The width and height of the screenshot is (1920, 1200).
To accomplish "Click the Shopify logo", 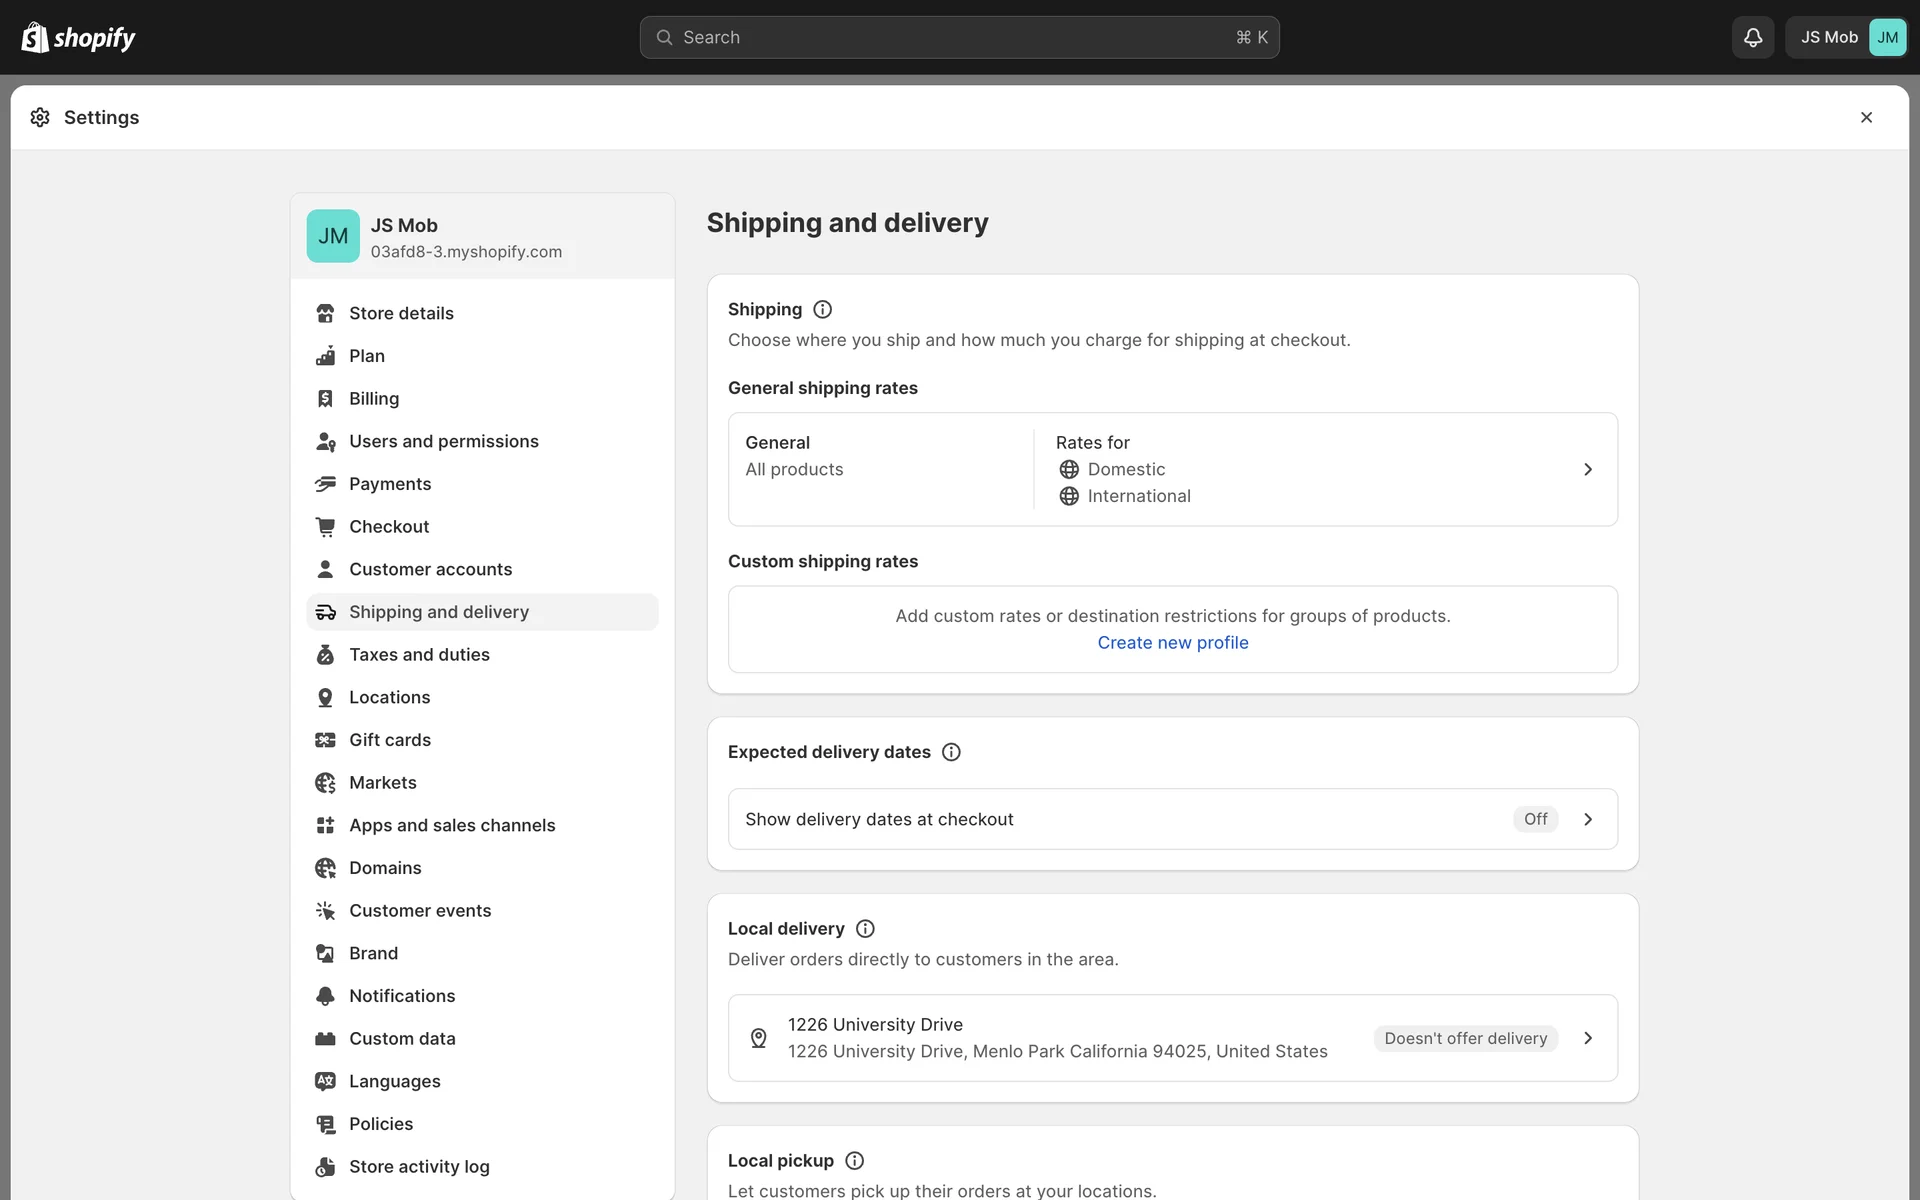I will pyautogui.click(x=78, y=38).
